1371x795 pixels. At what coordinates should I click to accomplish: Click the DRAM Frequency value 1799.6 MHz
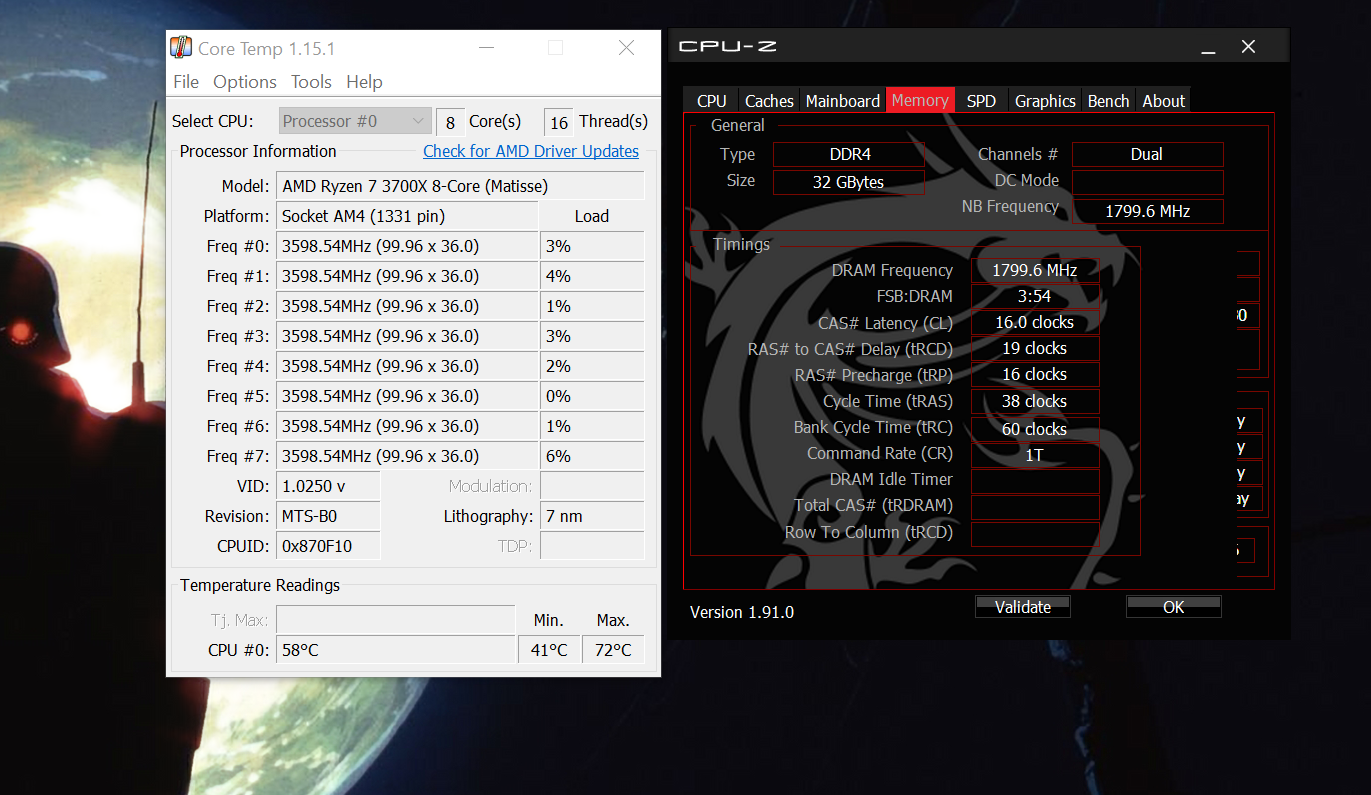(x=1034, y=270)
